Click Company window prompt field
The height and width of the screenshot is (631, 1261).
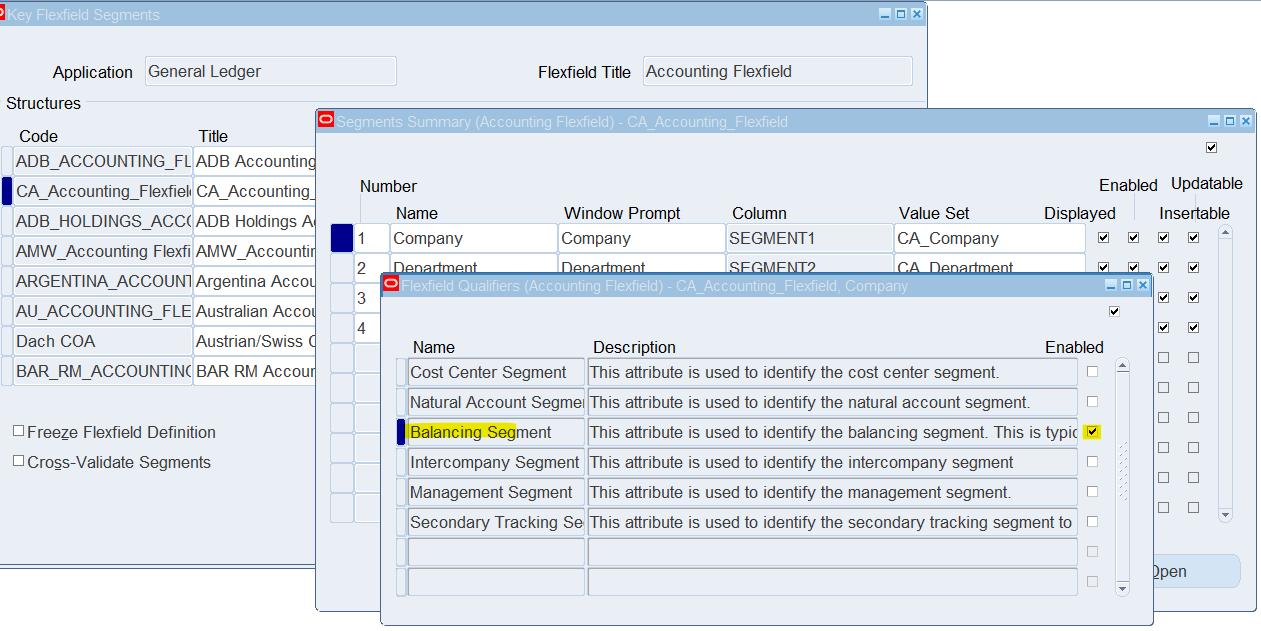tap(641, 238)
